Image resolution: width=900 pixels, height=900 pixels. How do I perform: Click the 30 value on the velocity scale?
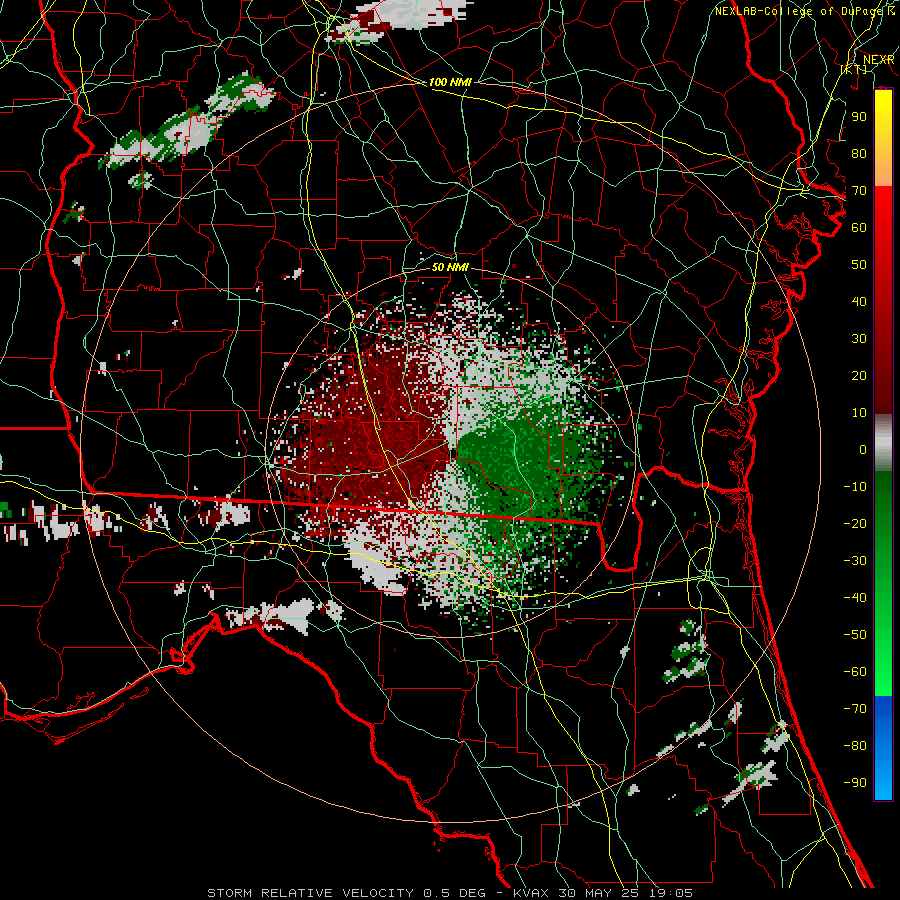point(859,339)
